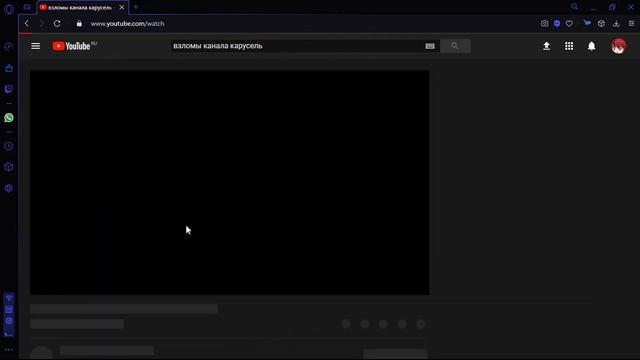Open a new tab with plus button
Screen dimensions: 640x360
click(136, 7)
